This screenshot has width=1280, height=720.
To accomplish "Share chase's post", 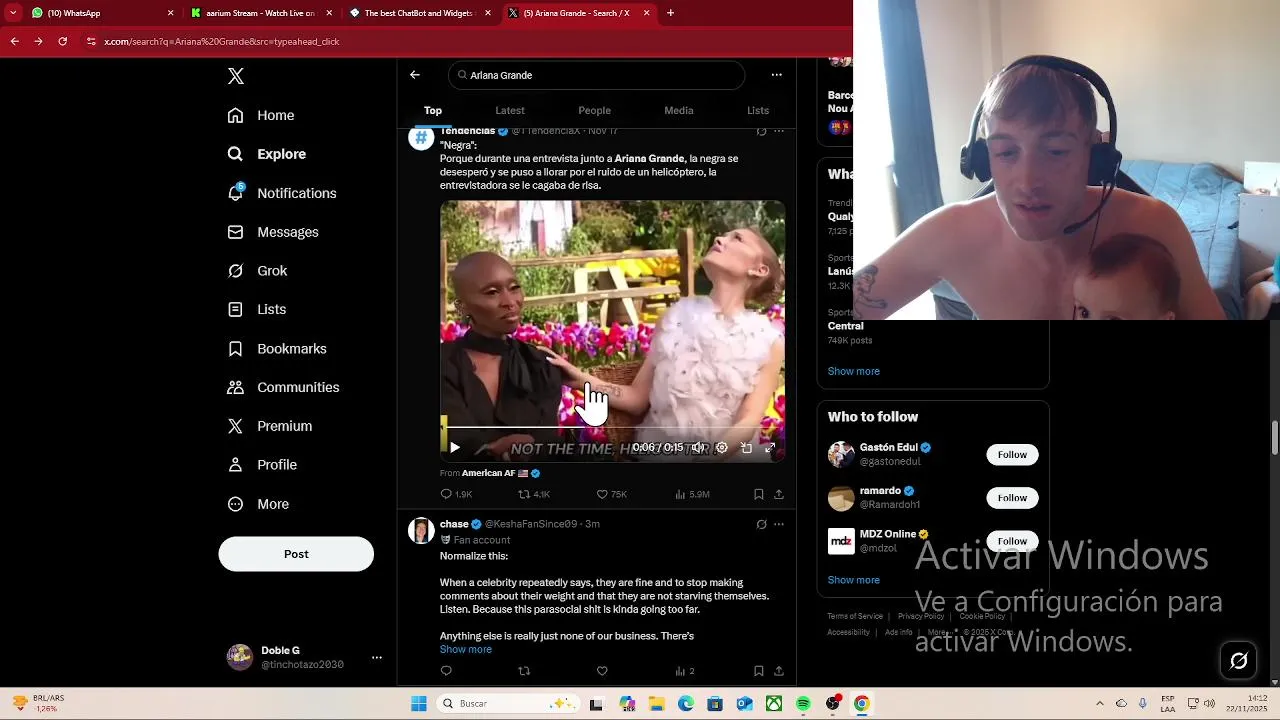I will point(779,671).
